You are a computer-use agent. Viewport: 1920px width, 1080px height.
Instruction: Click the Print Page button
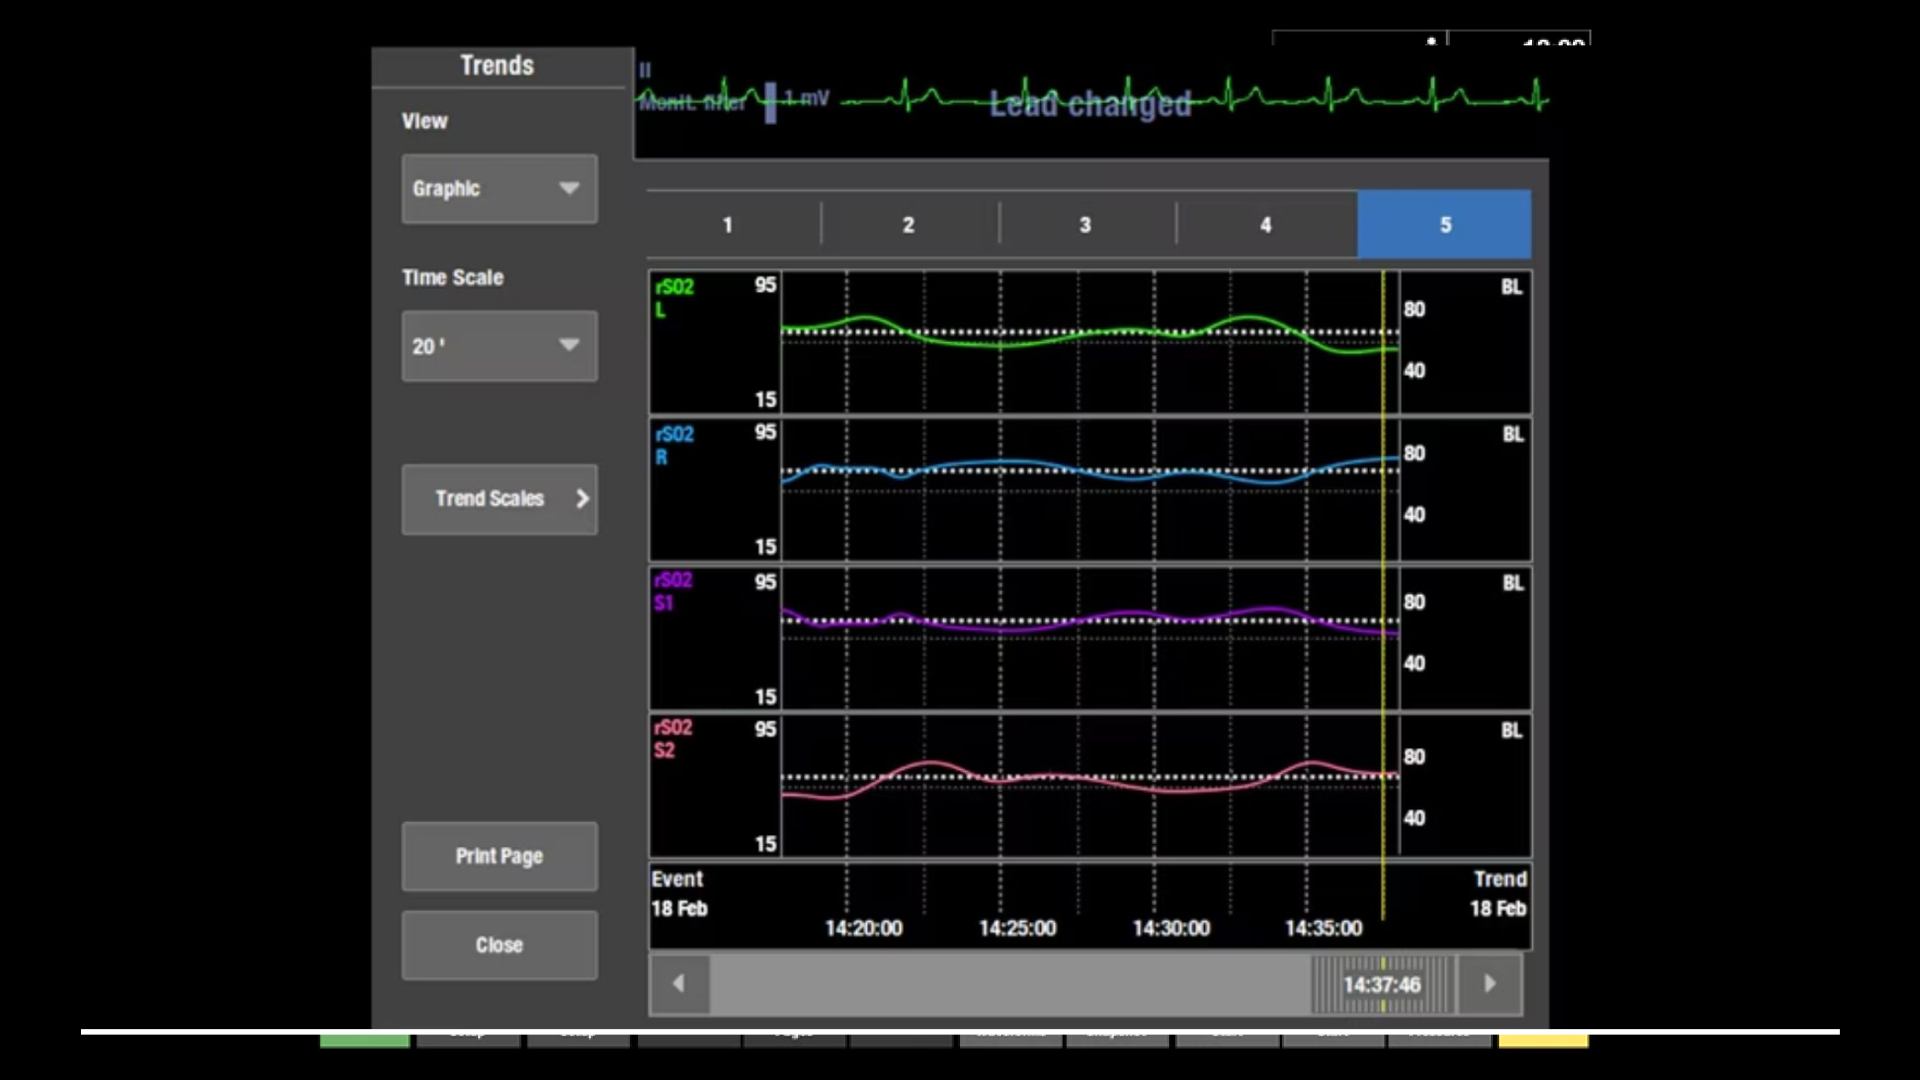pos(499,857)
